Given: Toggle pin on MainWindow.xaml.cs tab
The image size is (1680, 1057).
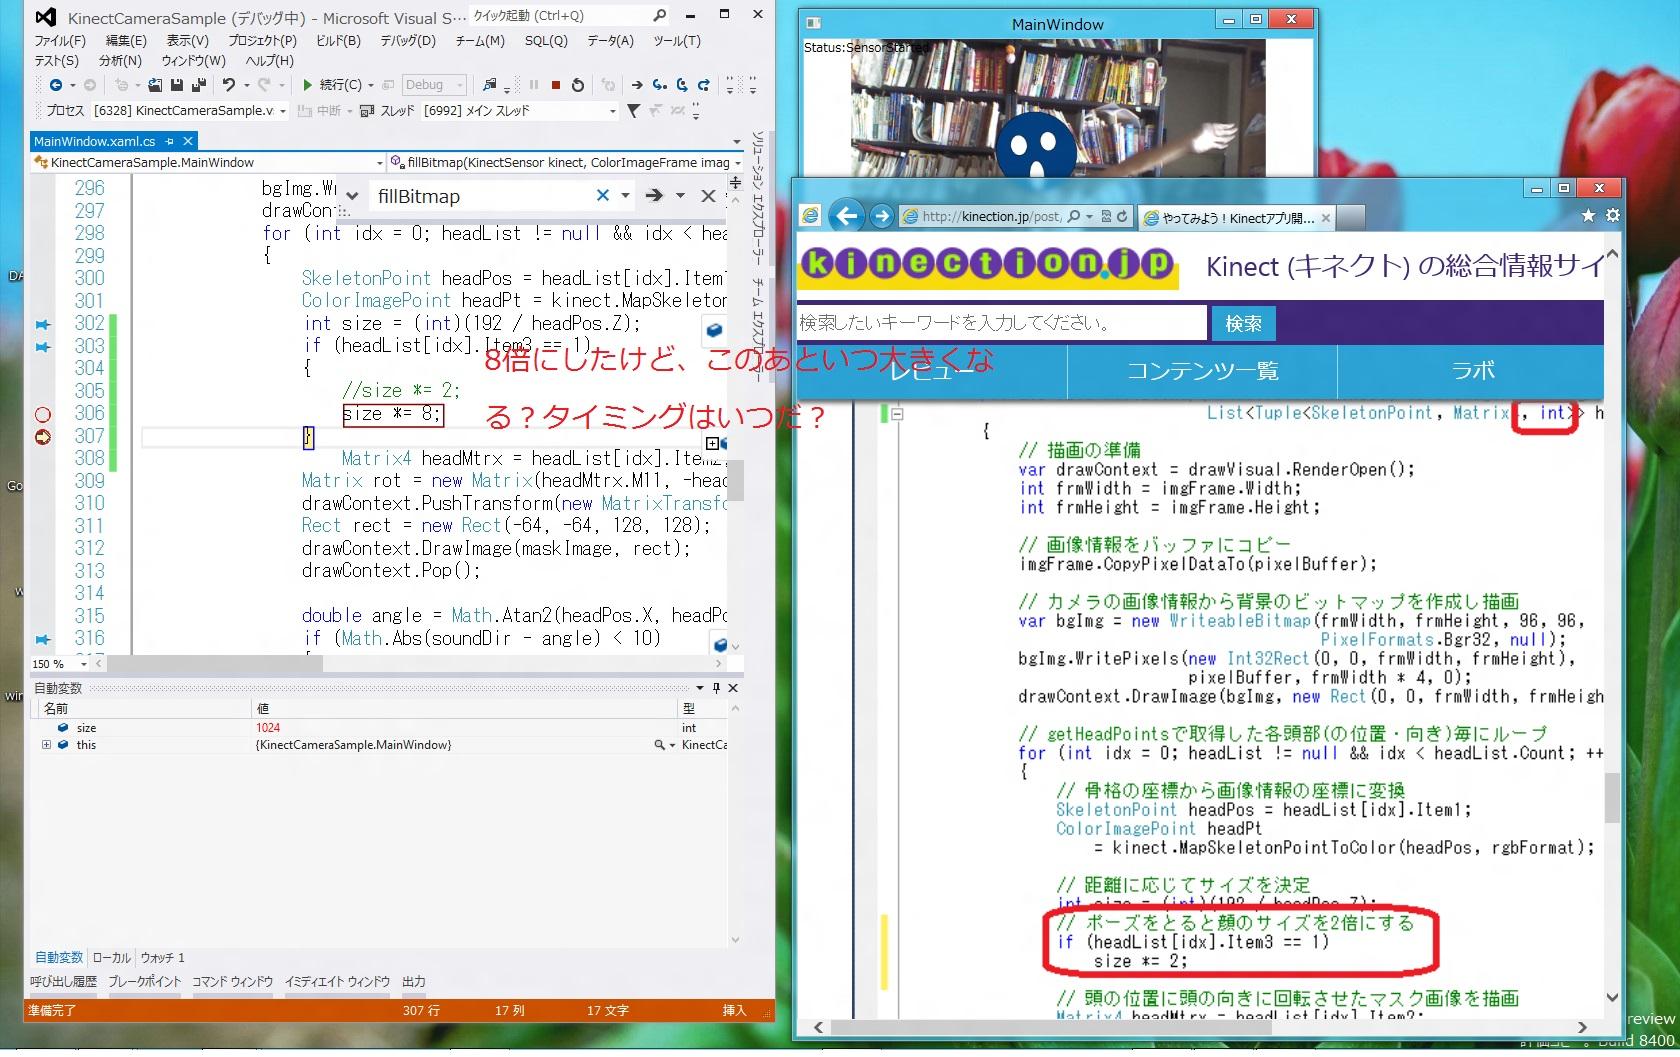Looking at the screenshot, I should point(169,141).
